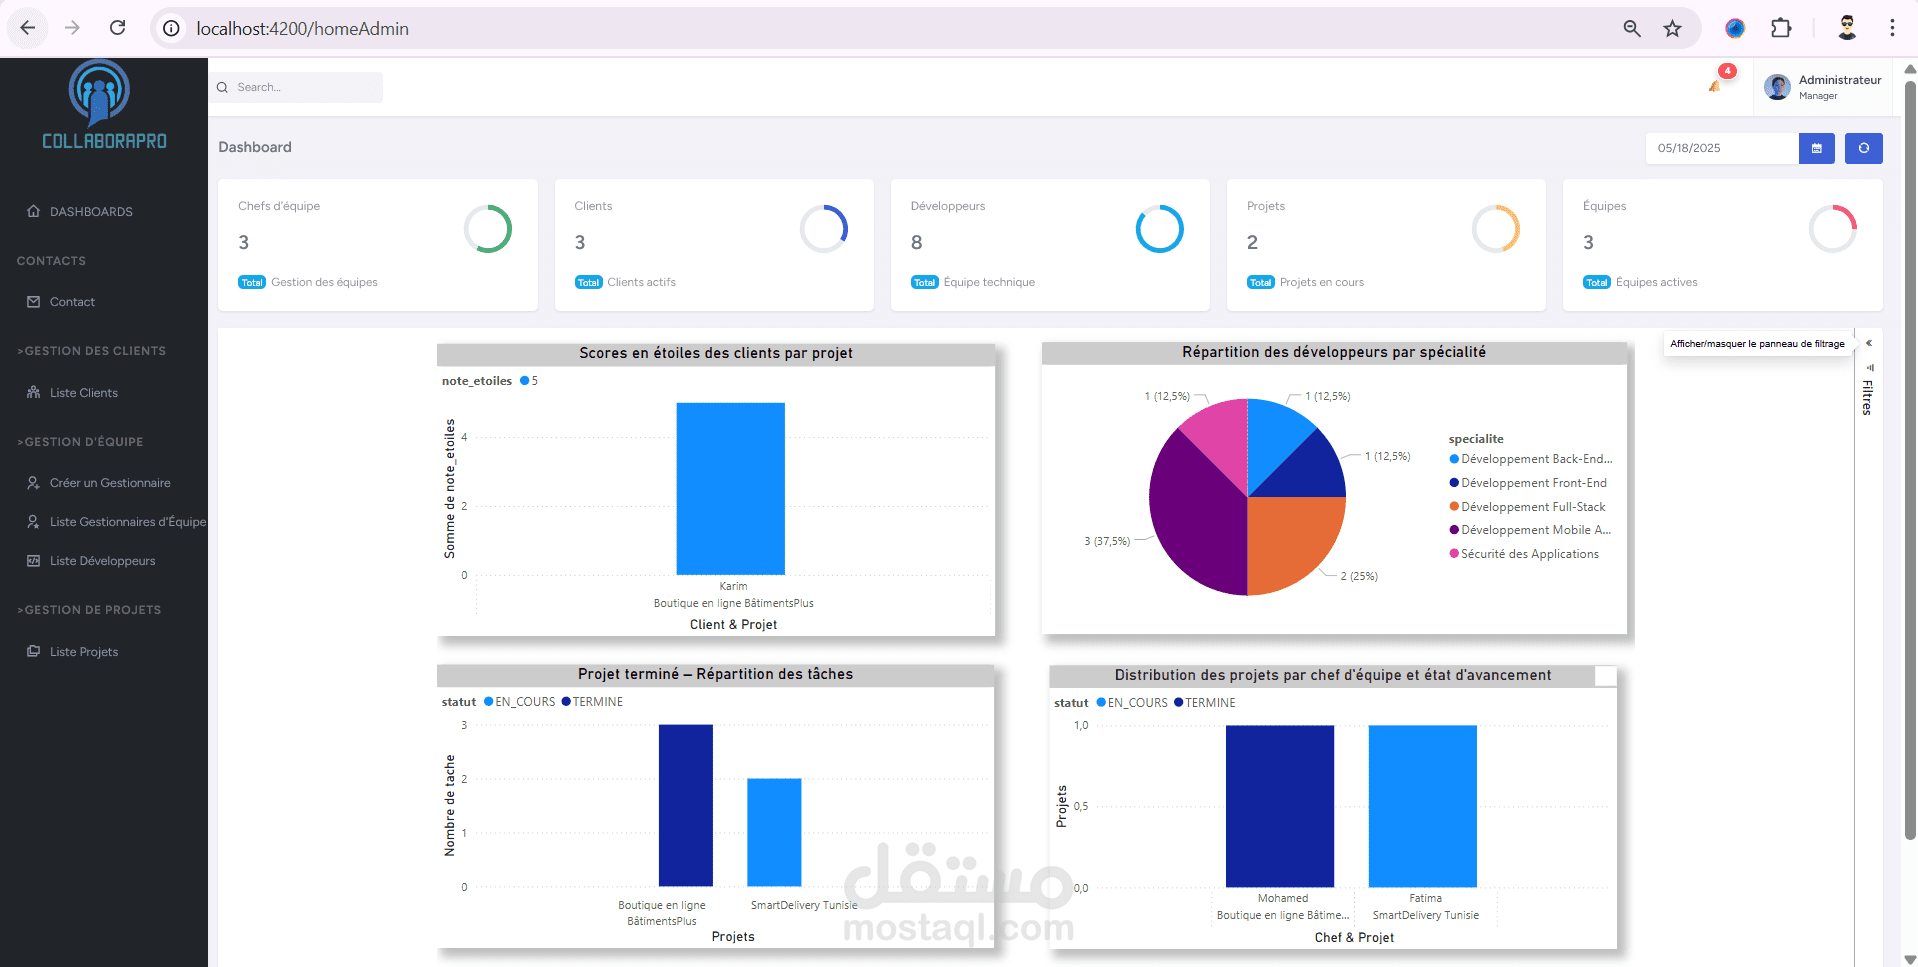Click the refresh button next to calendar
The height and width of the screenshot is (967, 1918).
tap(1863, 148)
